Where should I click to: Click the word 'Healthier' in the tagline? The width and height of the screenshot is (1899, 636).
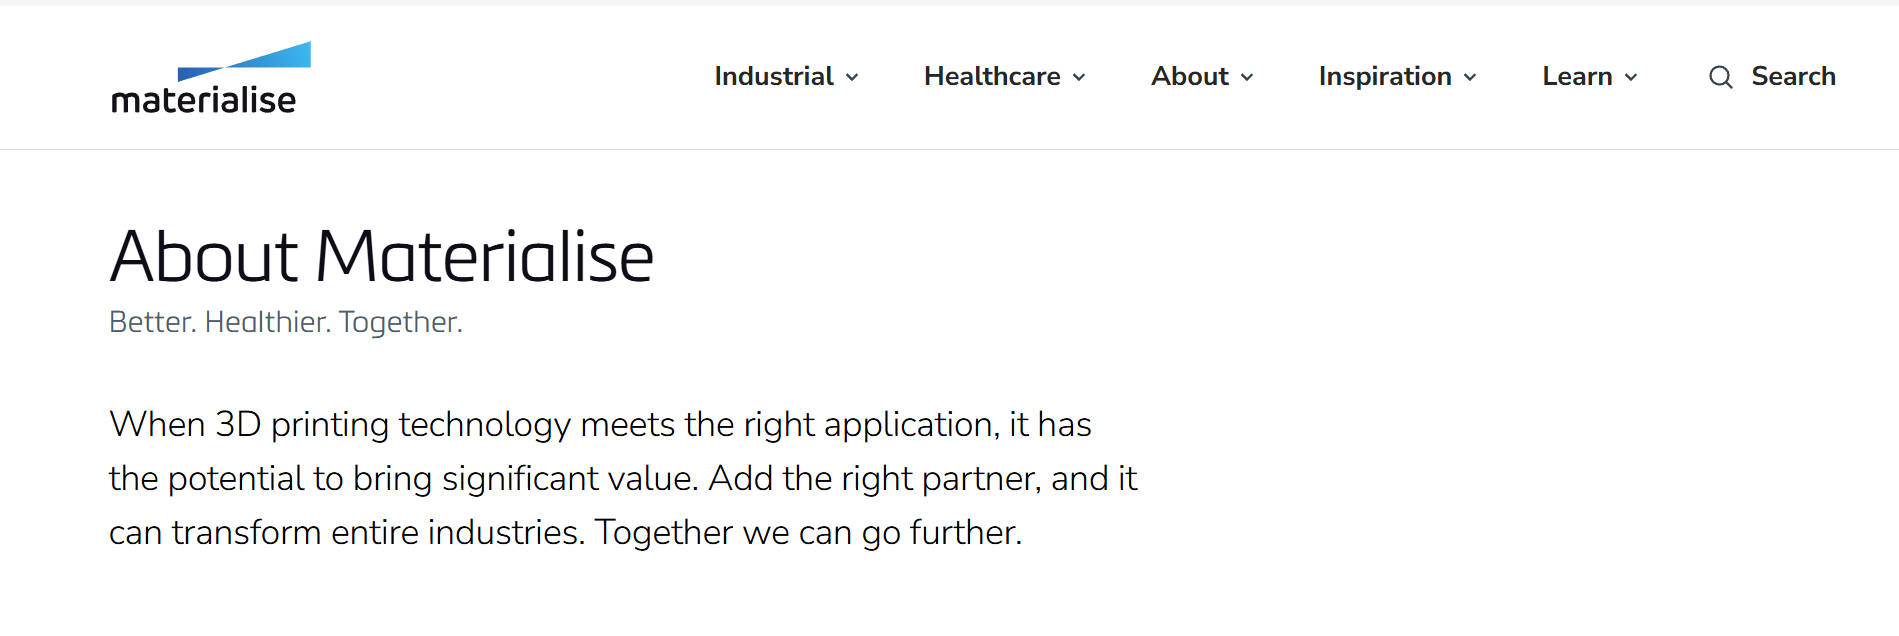point(267,322)
